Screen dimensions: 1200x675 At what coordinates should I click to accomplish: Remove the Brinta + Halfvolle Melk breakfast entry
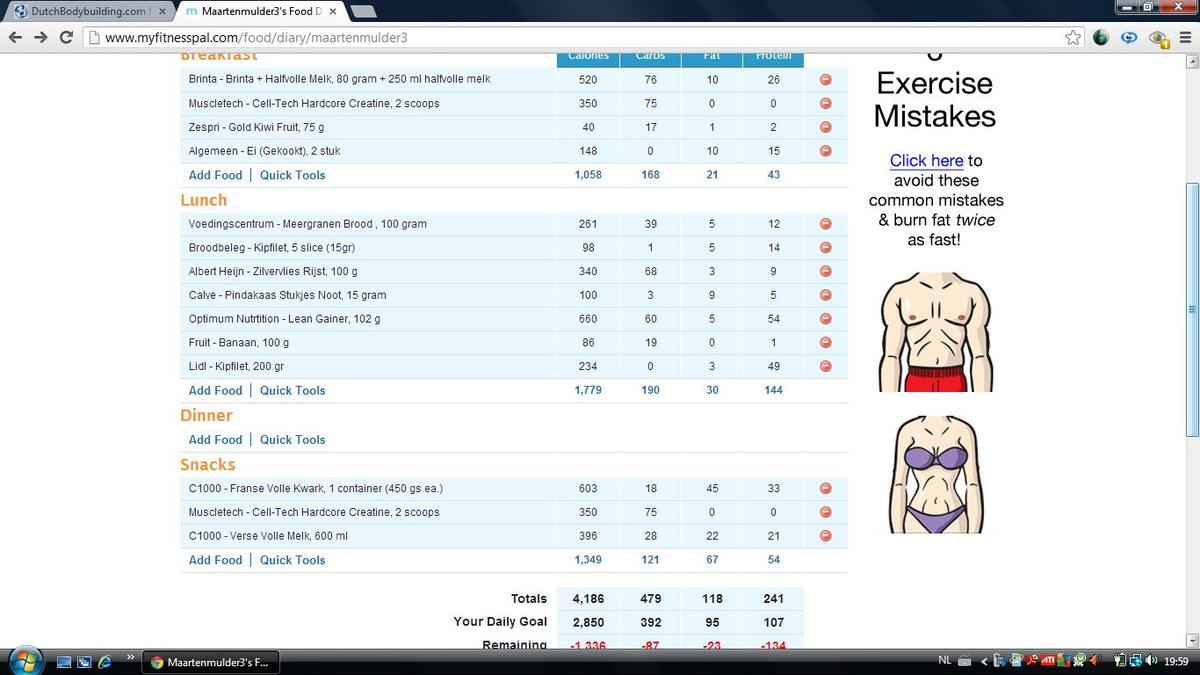pyautogui.click(x=825, y=80)
